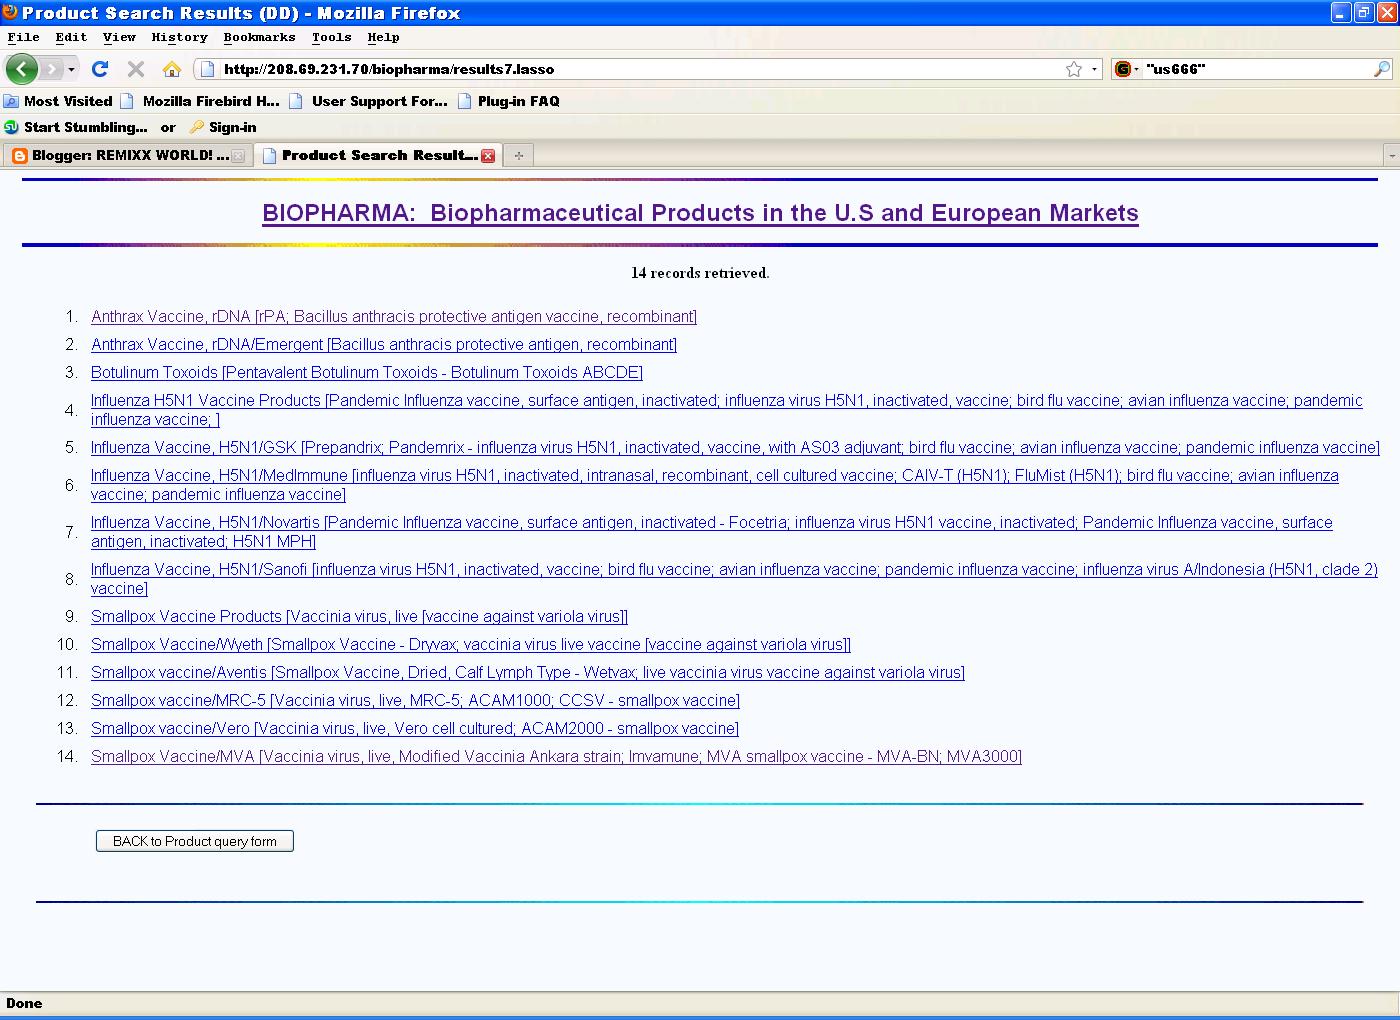The width and height of the screenshot is (1400, 1020).
Task: Reload the page with the blue refresh icon
Action: click(x=100, y=69)
